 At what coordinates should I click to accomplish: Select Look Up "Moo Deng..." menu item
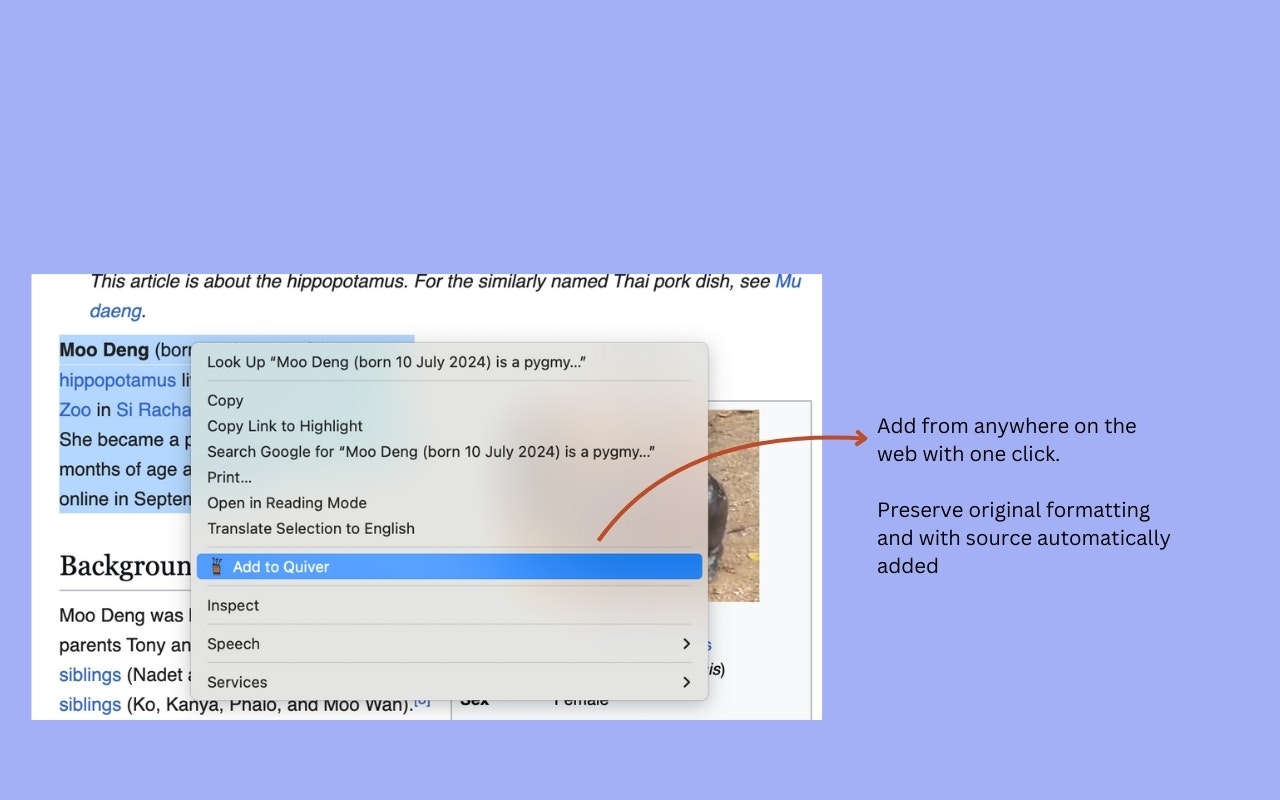point(449,362)
